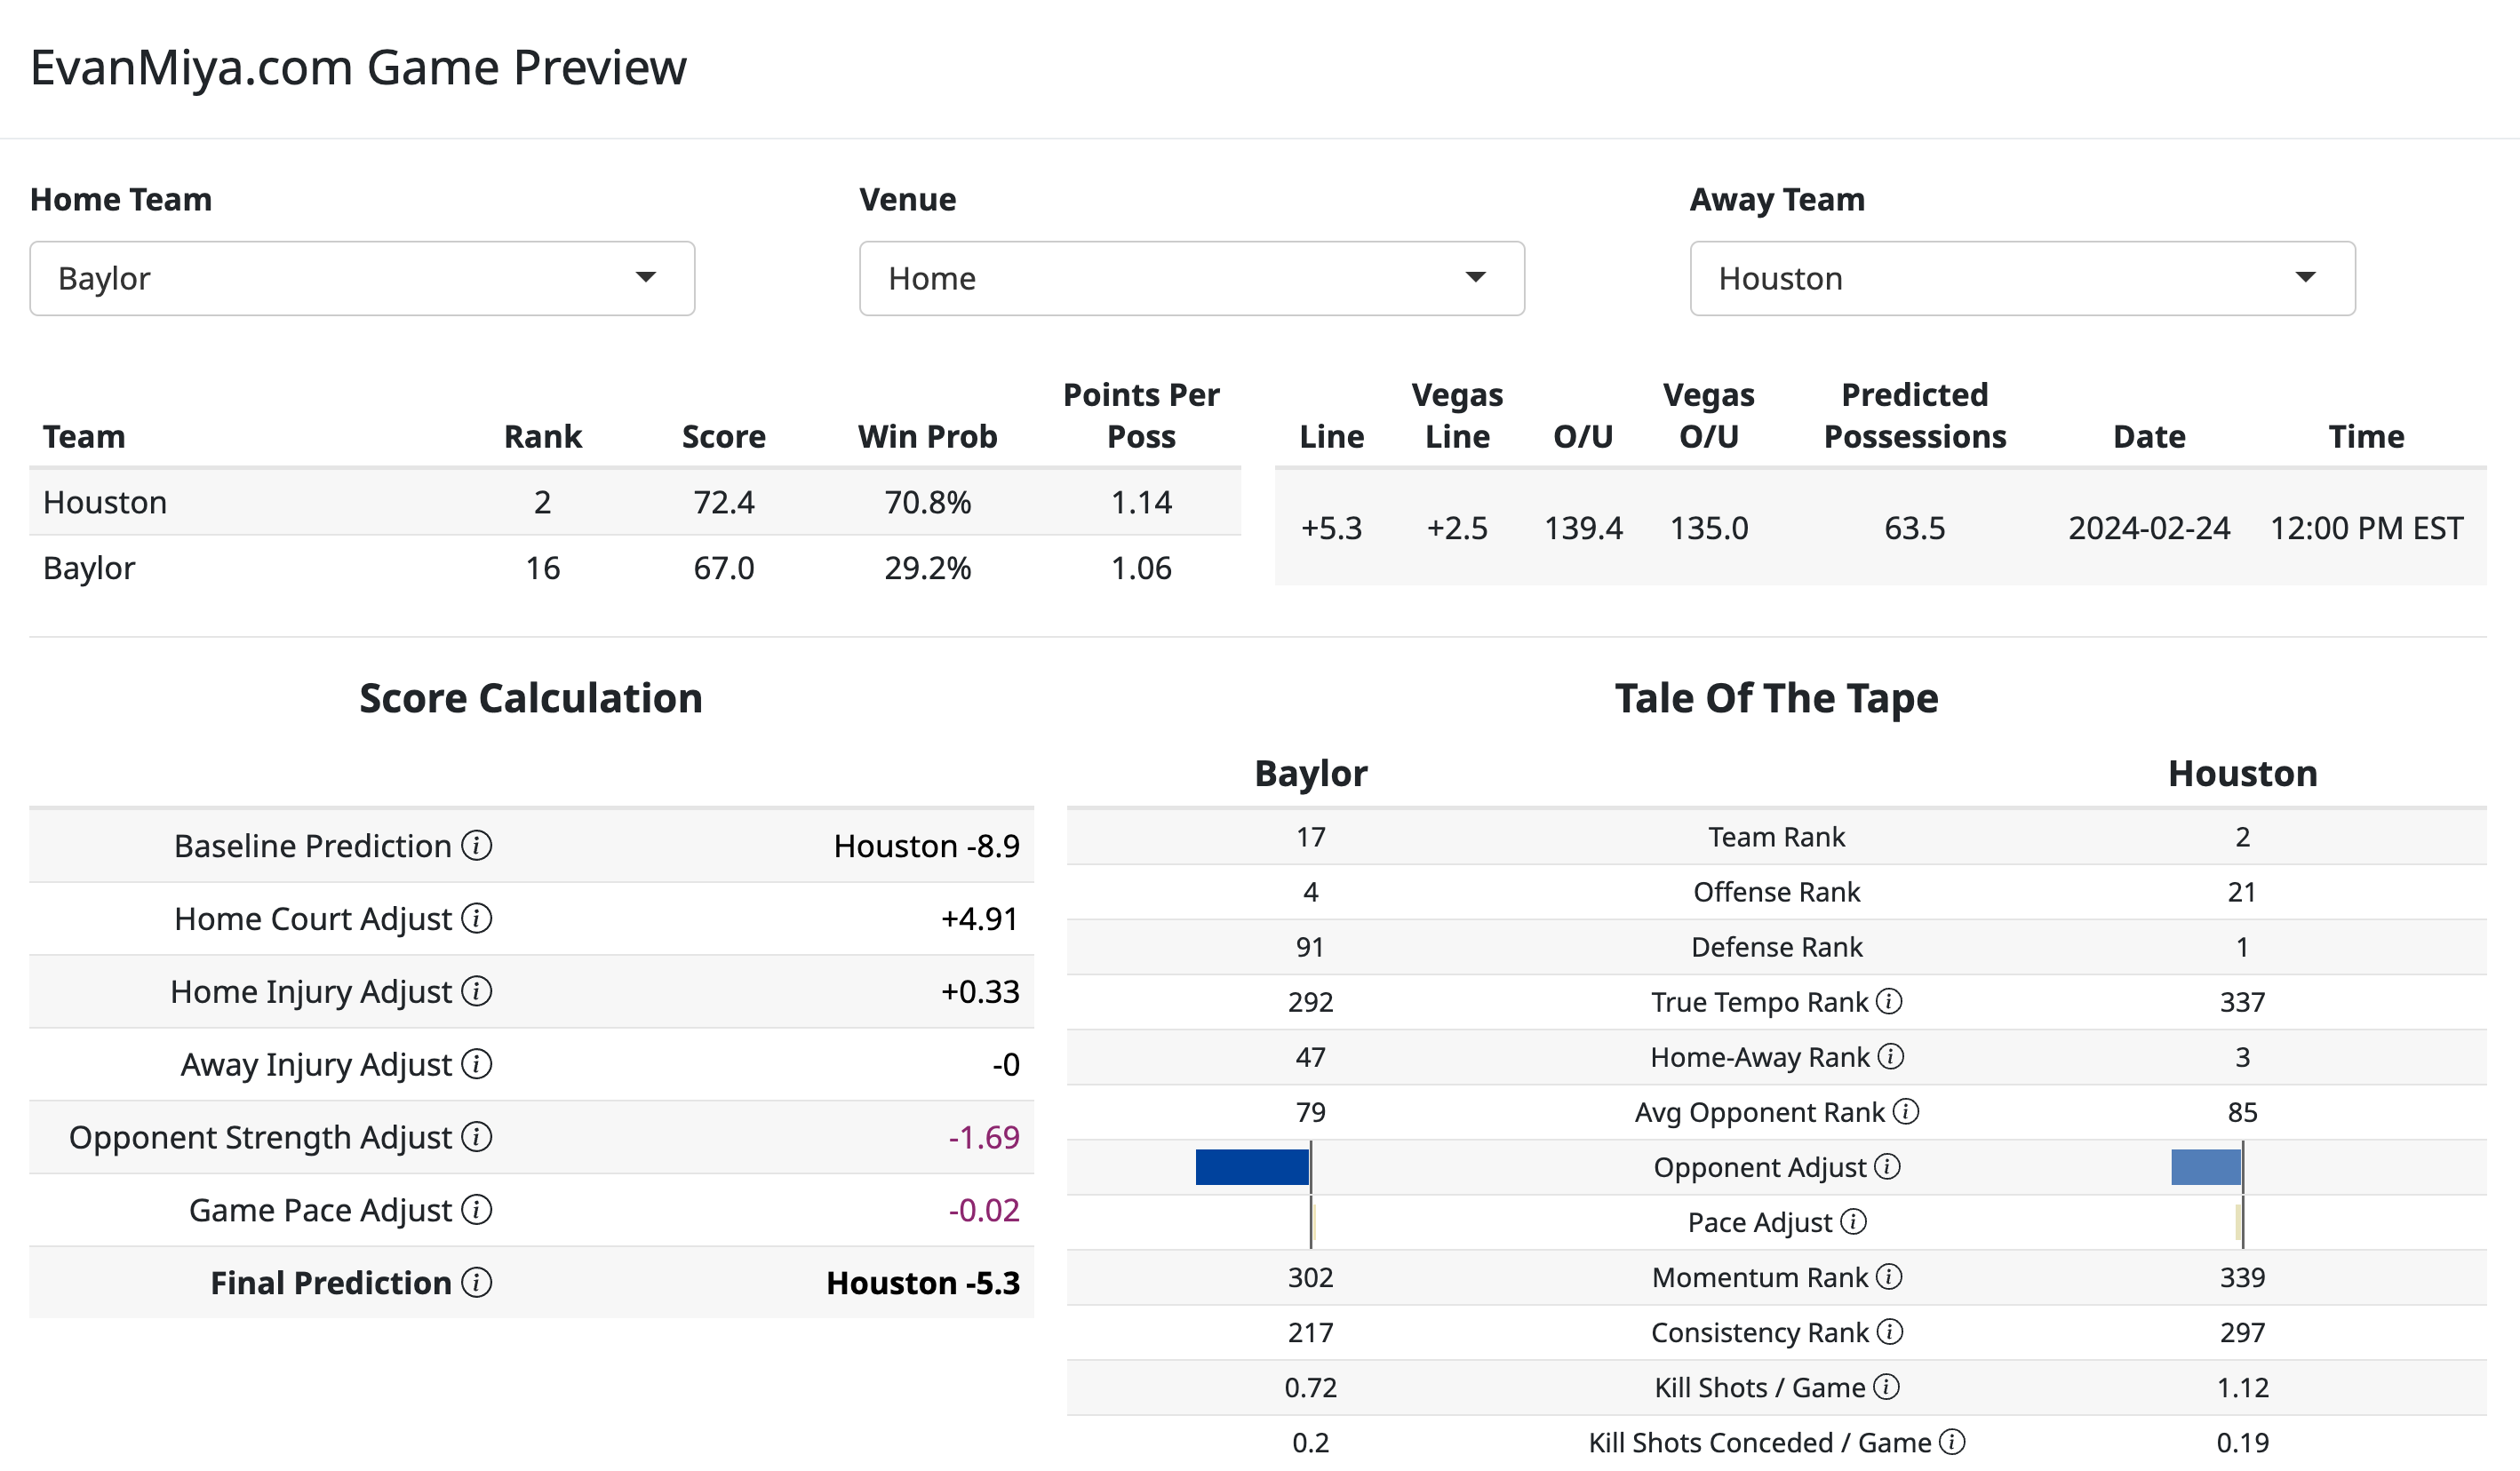Click the Baylor column header
The width and height of the screenshot is (2520, 1471).
pyautogui.click(x=1311, y=772)
